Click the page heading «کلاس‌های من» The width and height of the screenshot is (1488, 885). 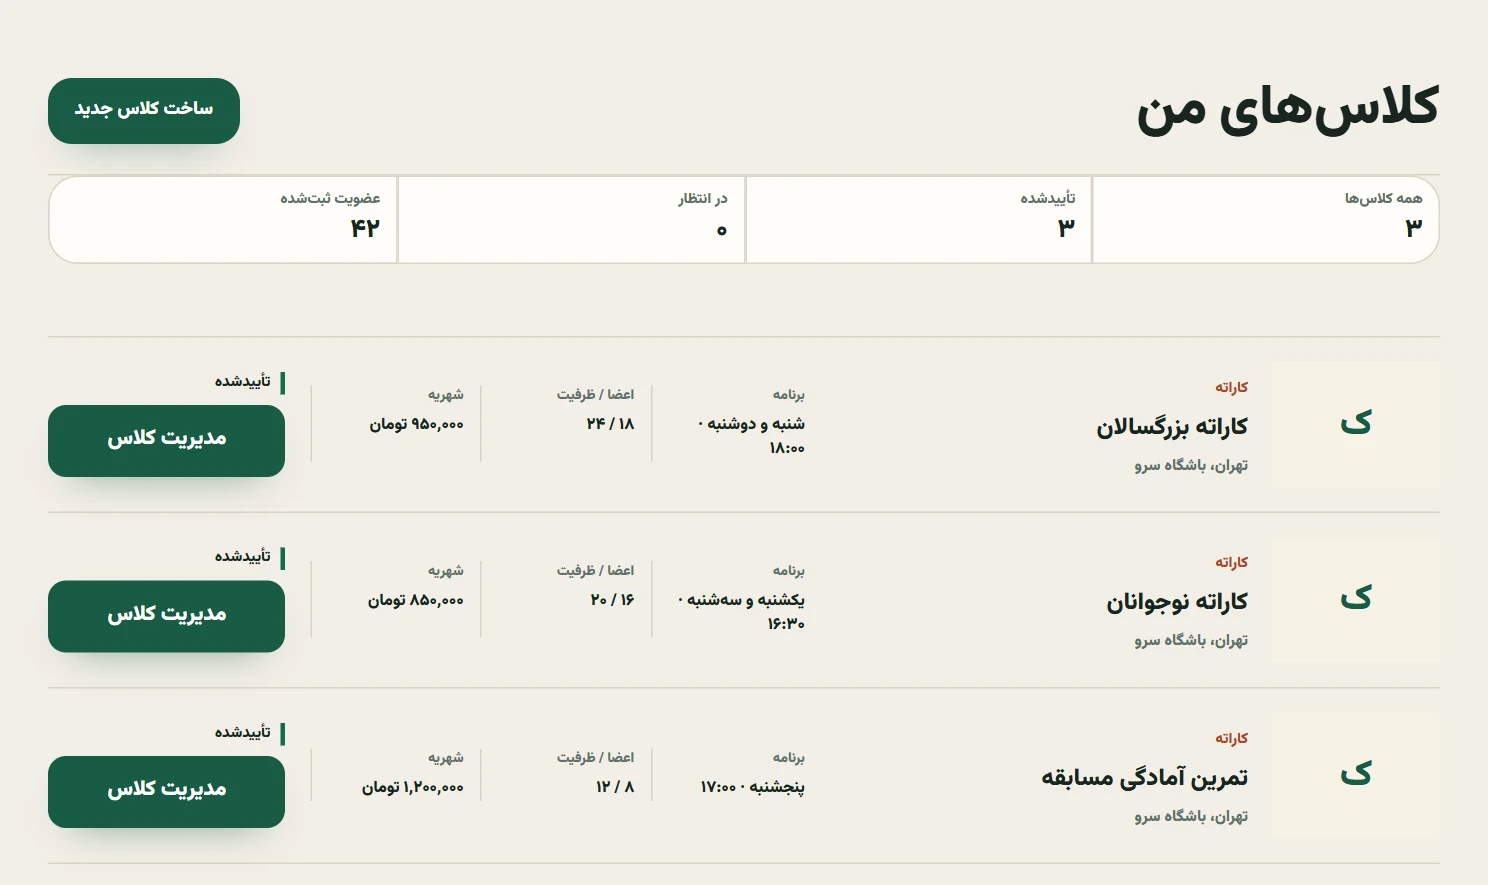[1287, 109]
